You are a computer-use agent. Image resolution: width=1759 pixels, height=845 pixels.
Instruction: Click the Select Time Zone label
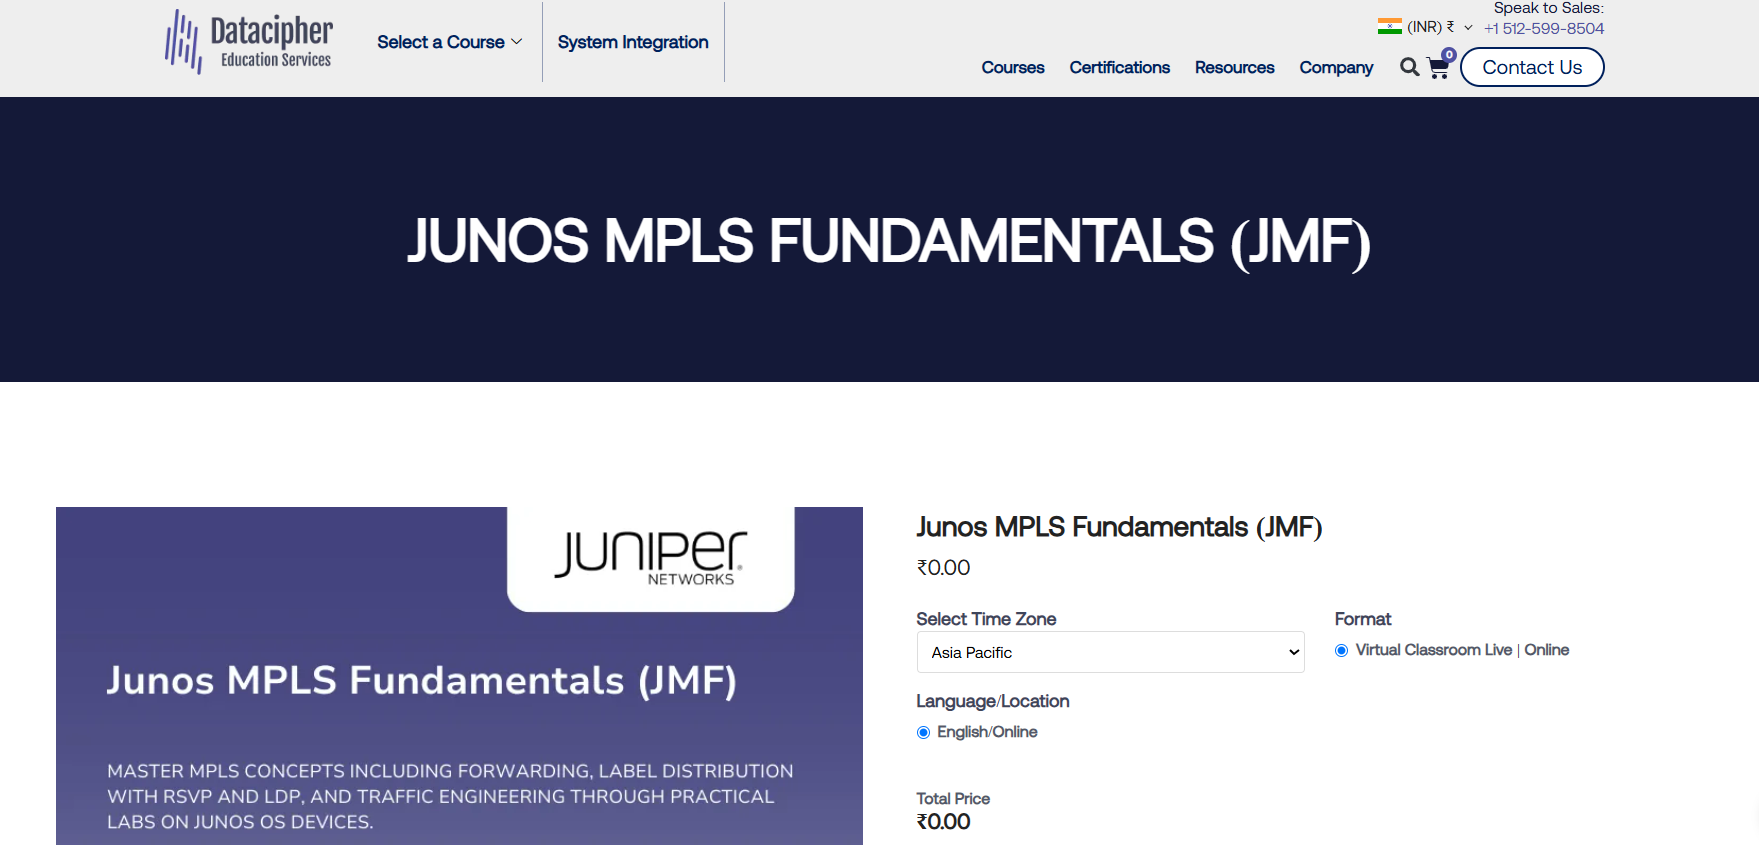pos(986,619)
